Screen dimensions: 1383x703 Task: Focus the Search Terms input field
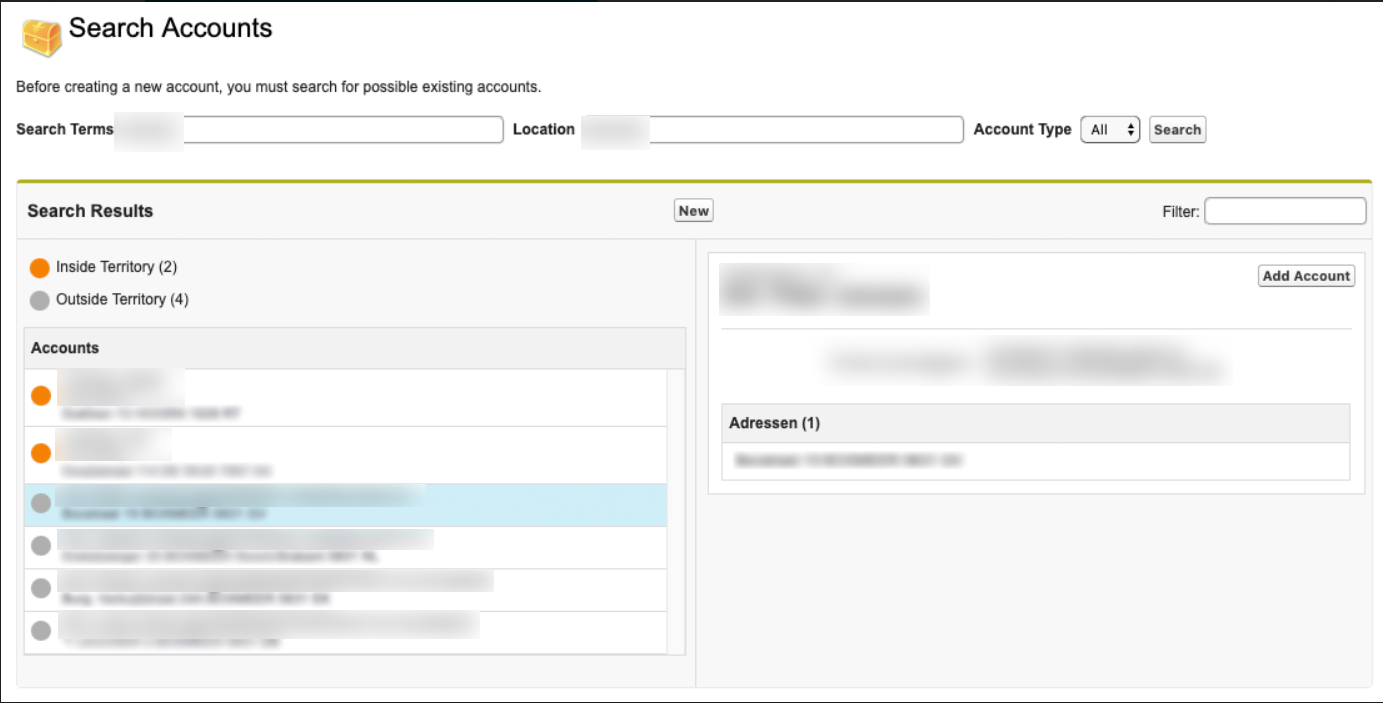[342, 130]
